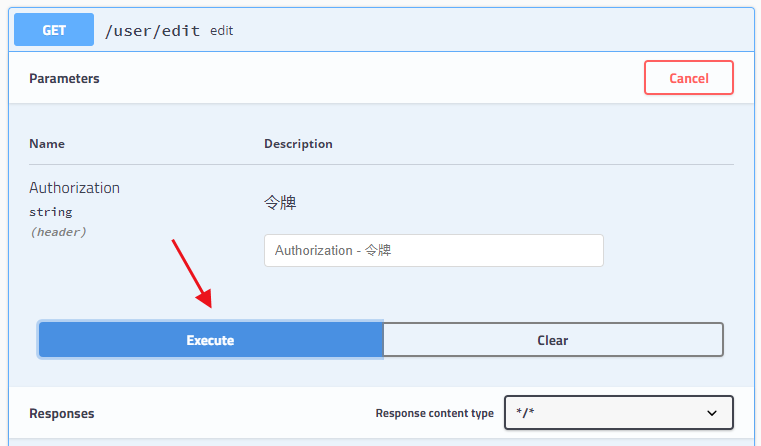The height and width of the screenshot is (446, 761).
Task: Click the /user/edit endpoint path
Action: point(152,31)
